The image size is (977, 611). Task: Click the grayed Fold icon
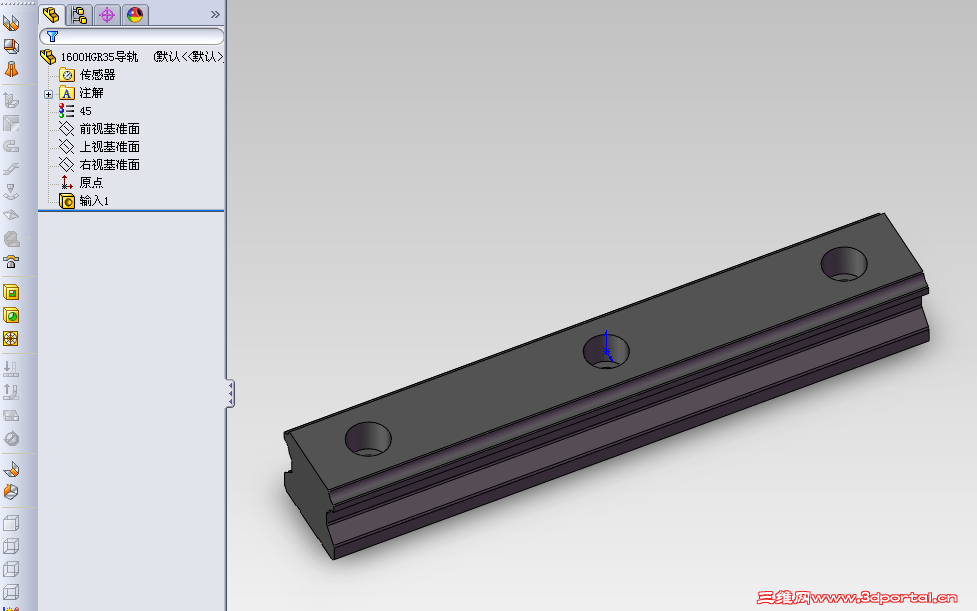11,392
